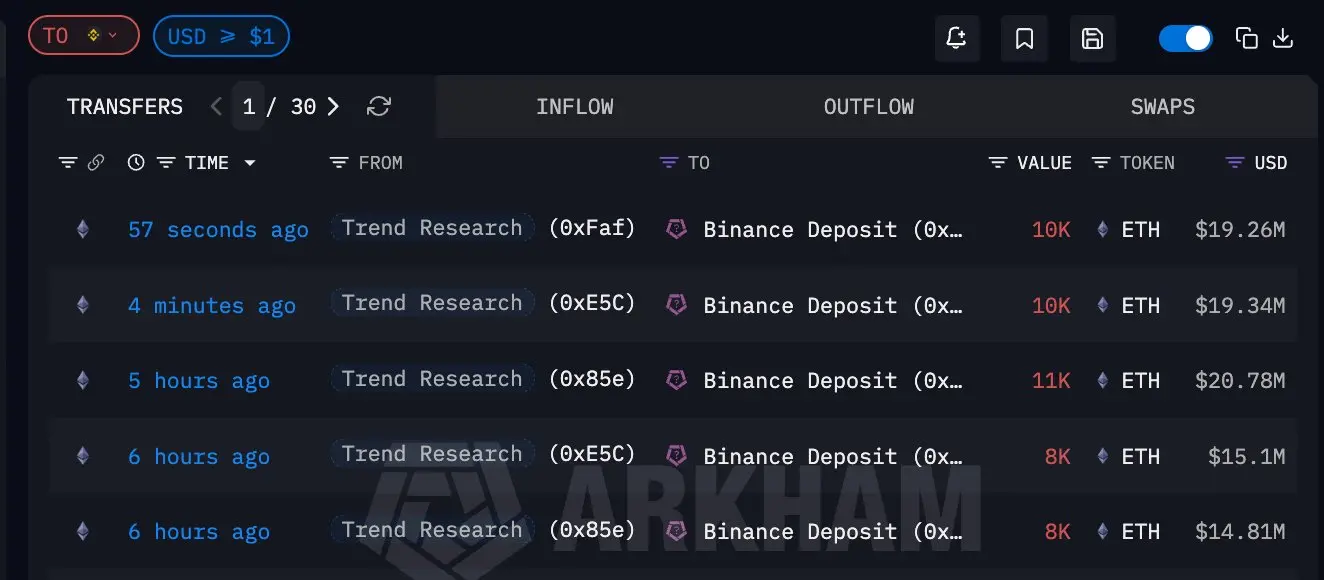Switch to the OUTFLOW tab

(x=868, y=106)
